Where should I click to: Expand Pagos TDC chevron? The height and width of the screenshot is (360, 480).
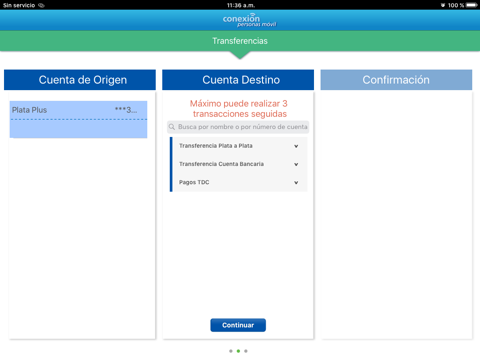[x=296, y=183]
